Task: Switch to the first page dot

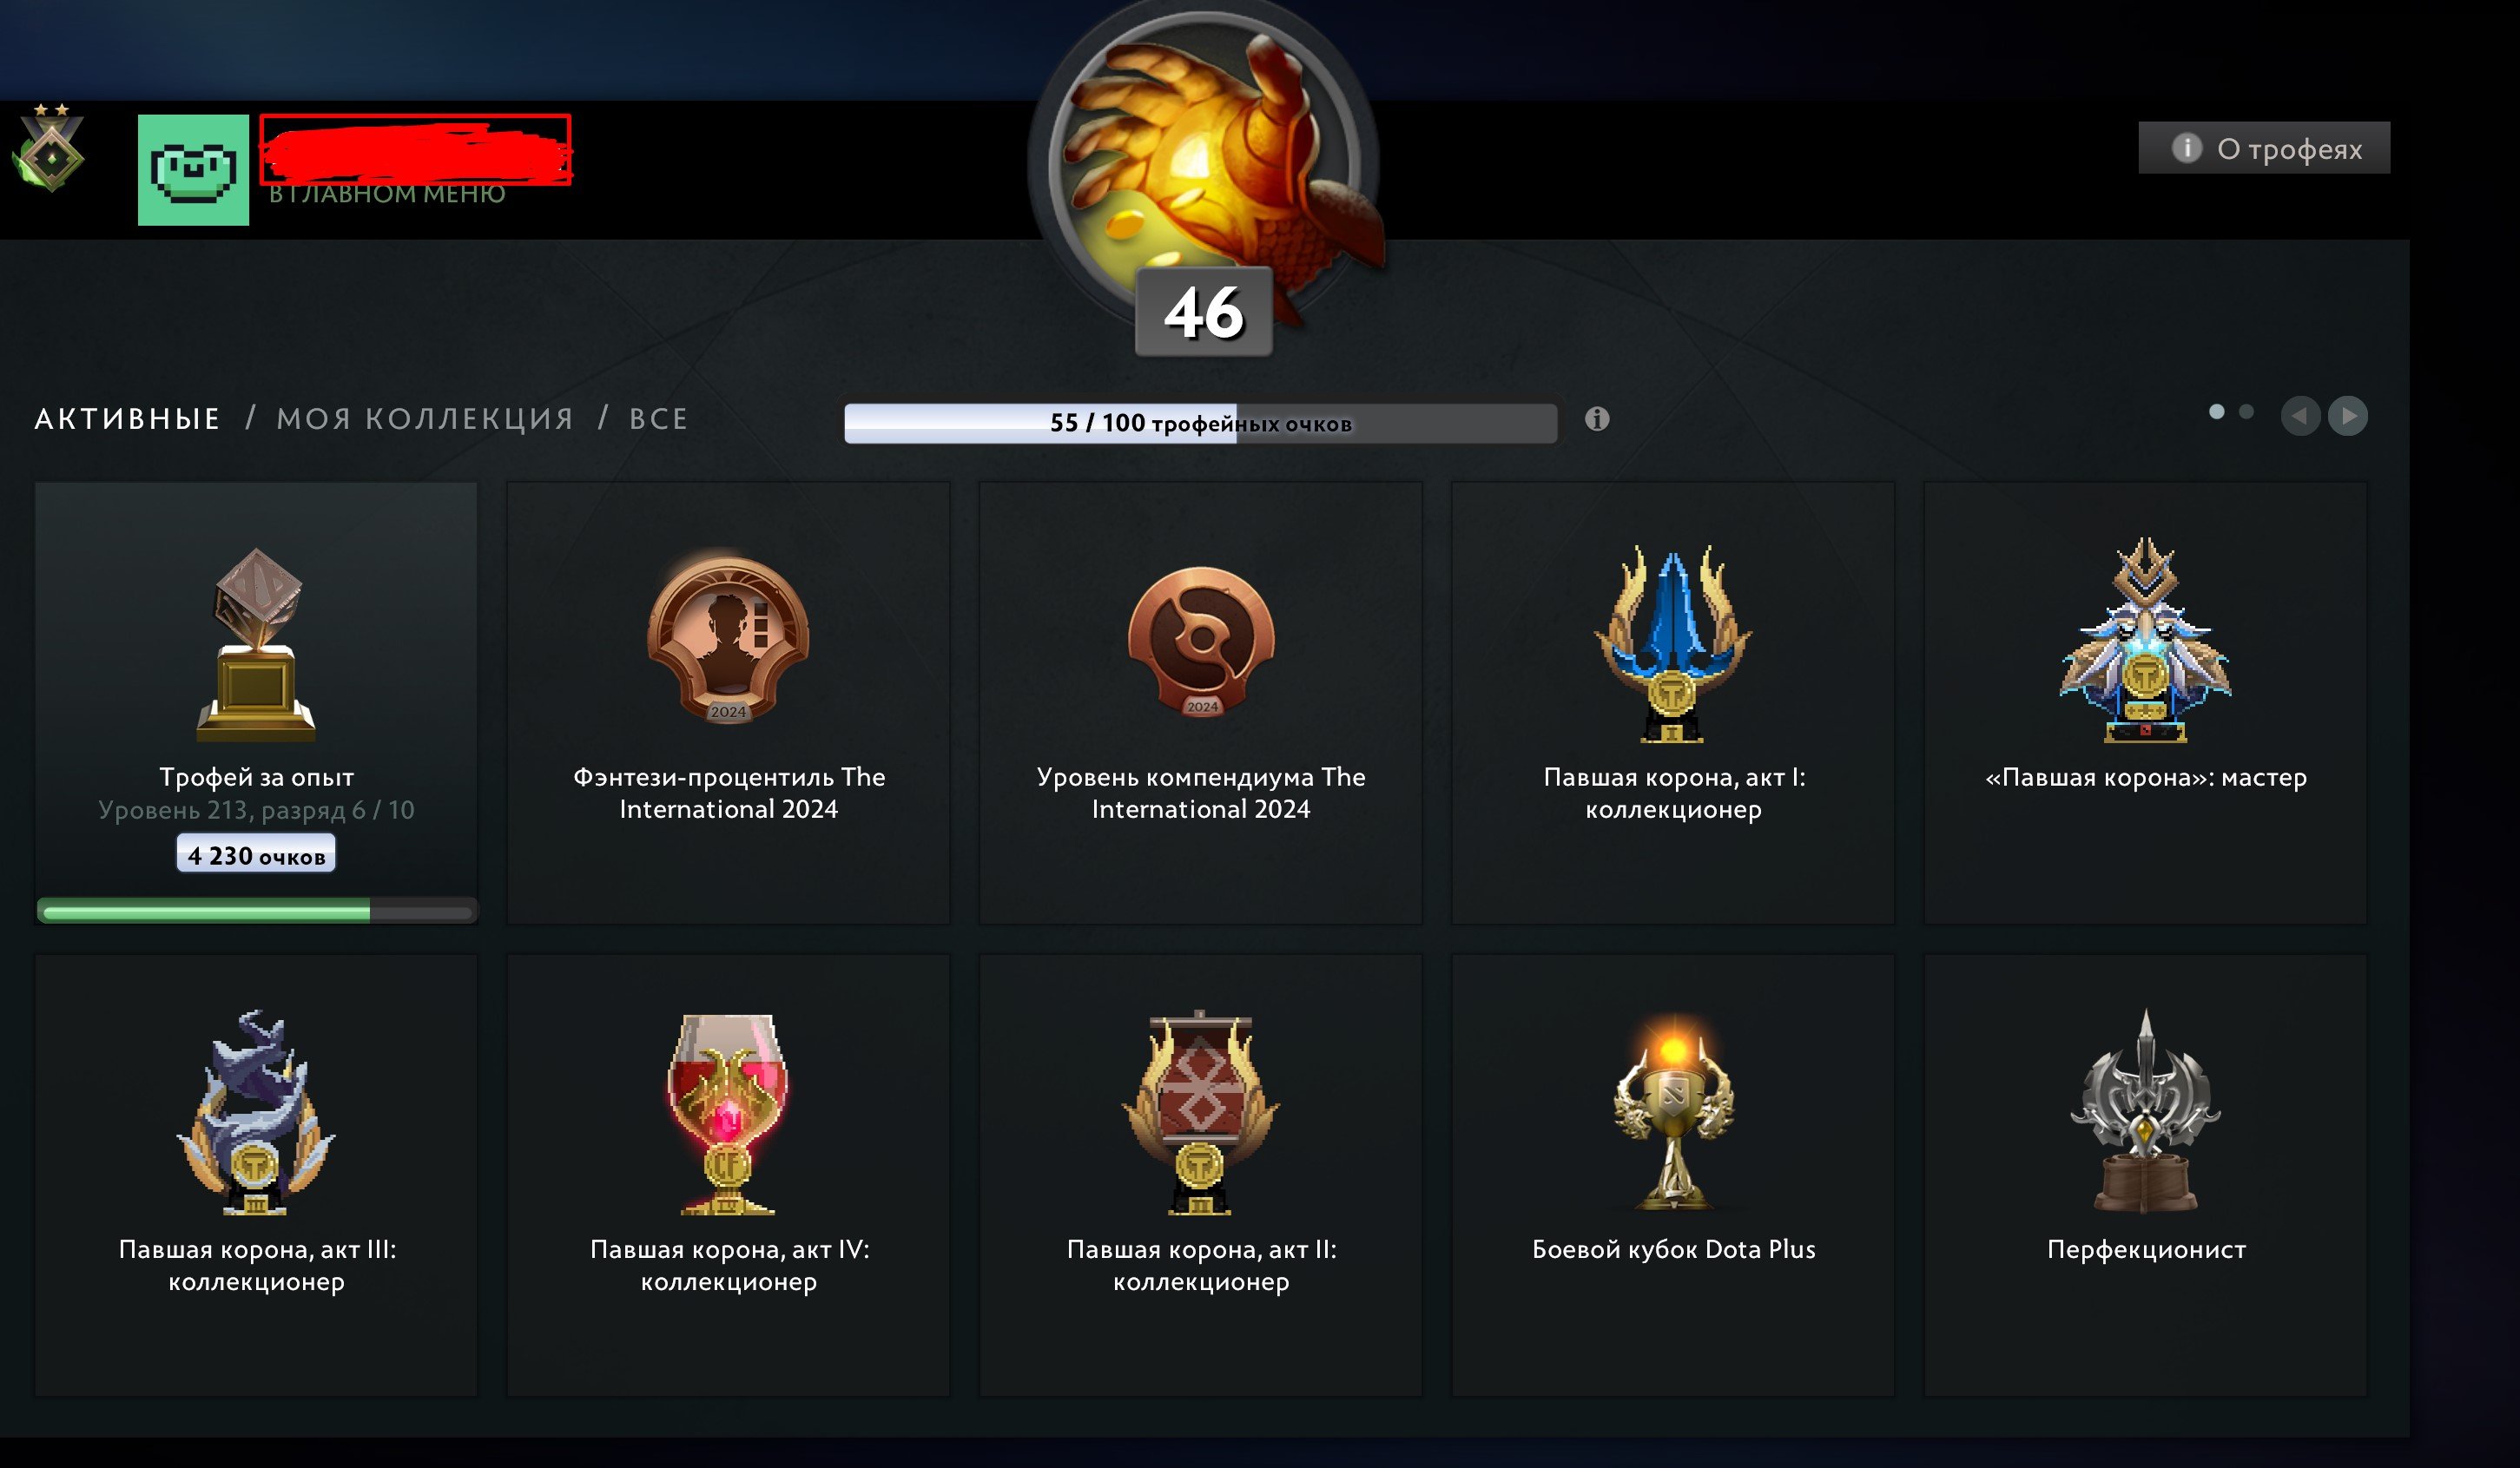Action: [2217, 412]
